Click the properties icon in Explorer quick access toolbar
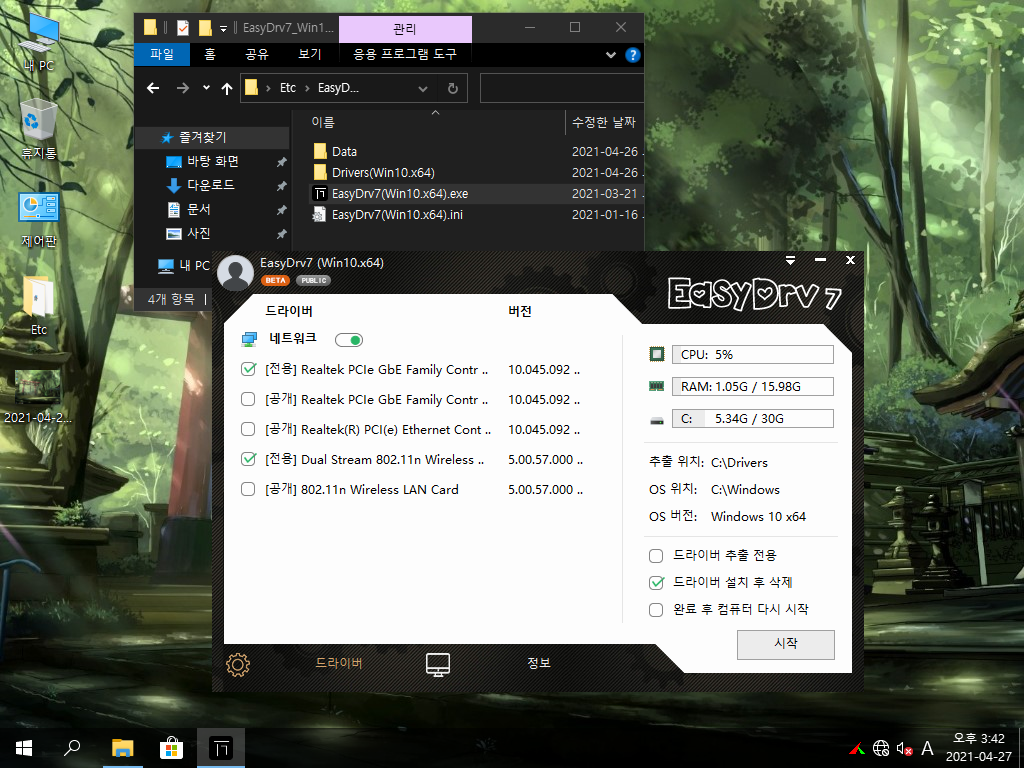 (183, 27)
